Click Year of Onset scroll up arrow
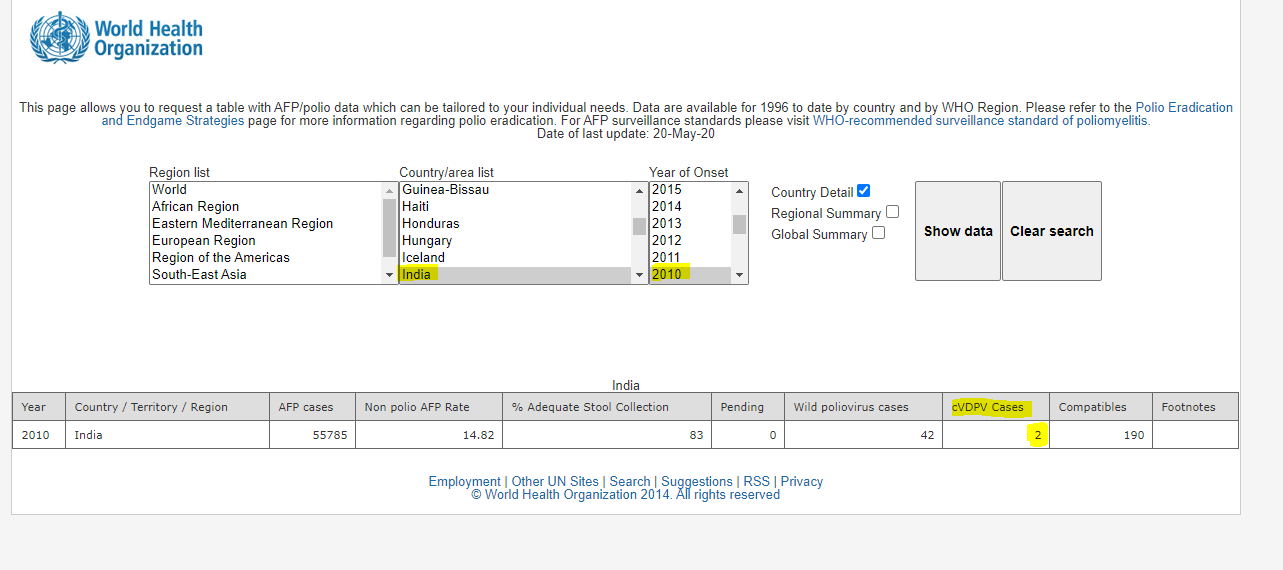 (740, 190)
